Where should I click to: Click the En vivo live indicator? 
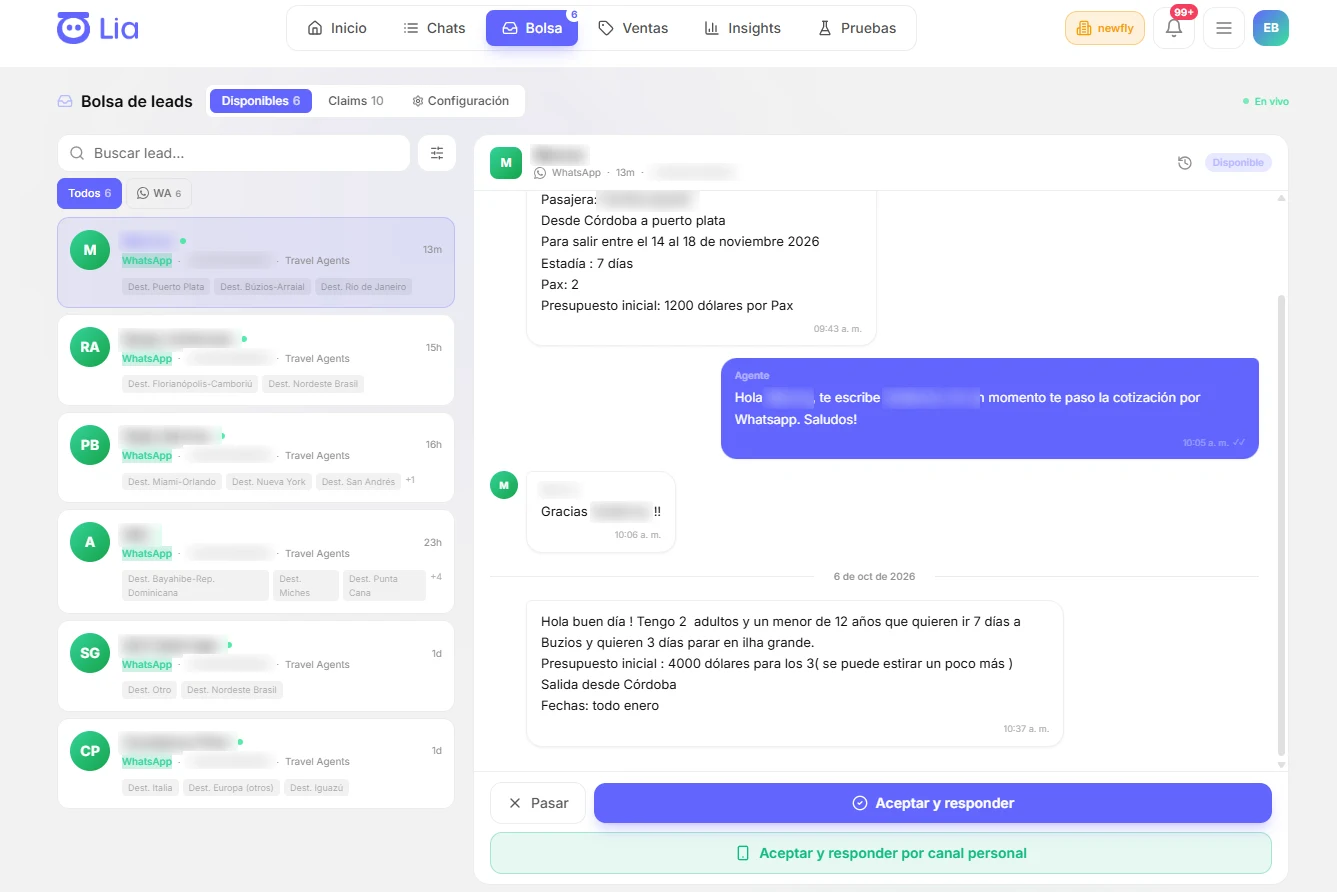pyautogui.click(x=1266, y=101)
